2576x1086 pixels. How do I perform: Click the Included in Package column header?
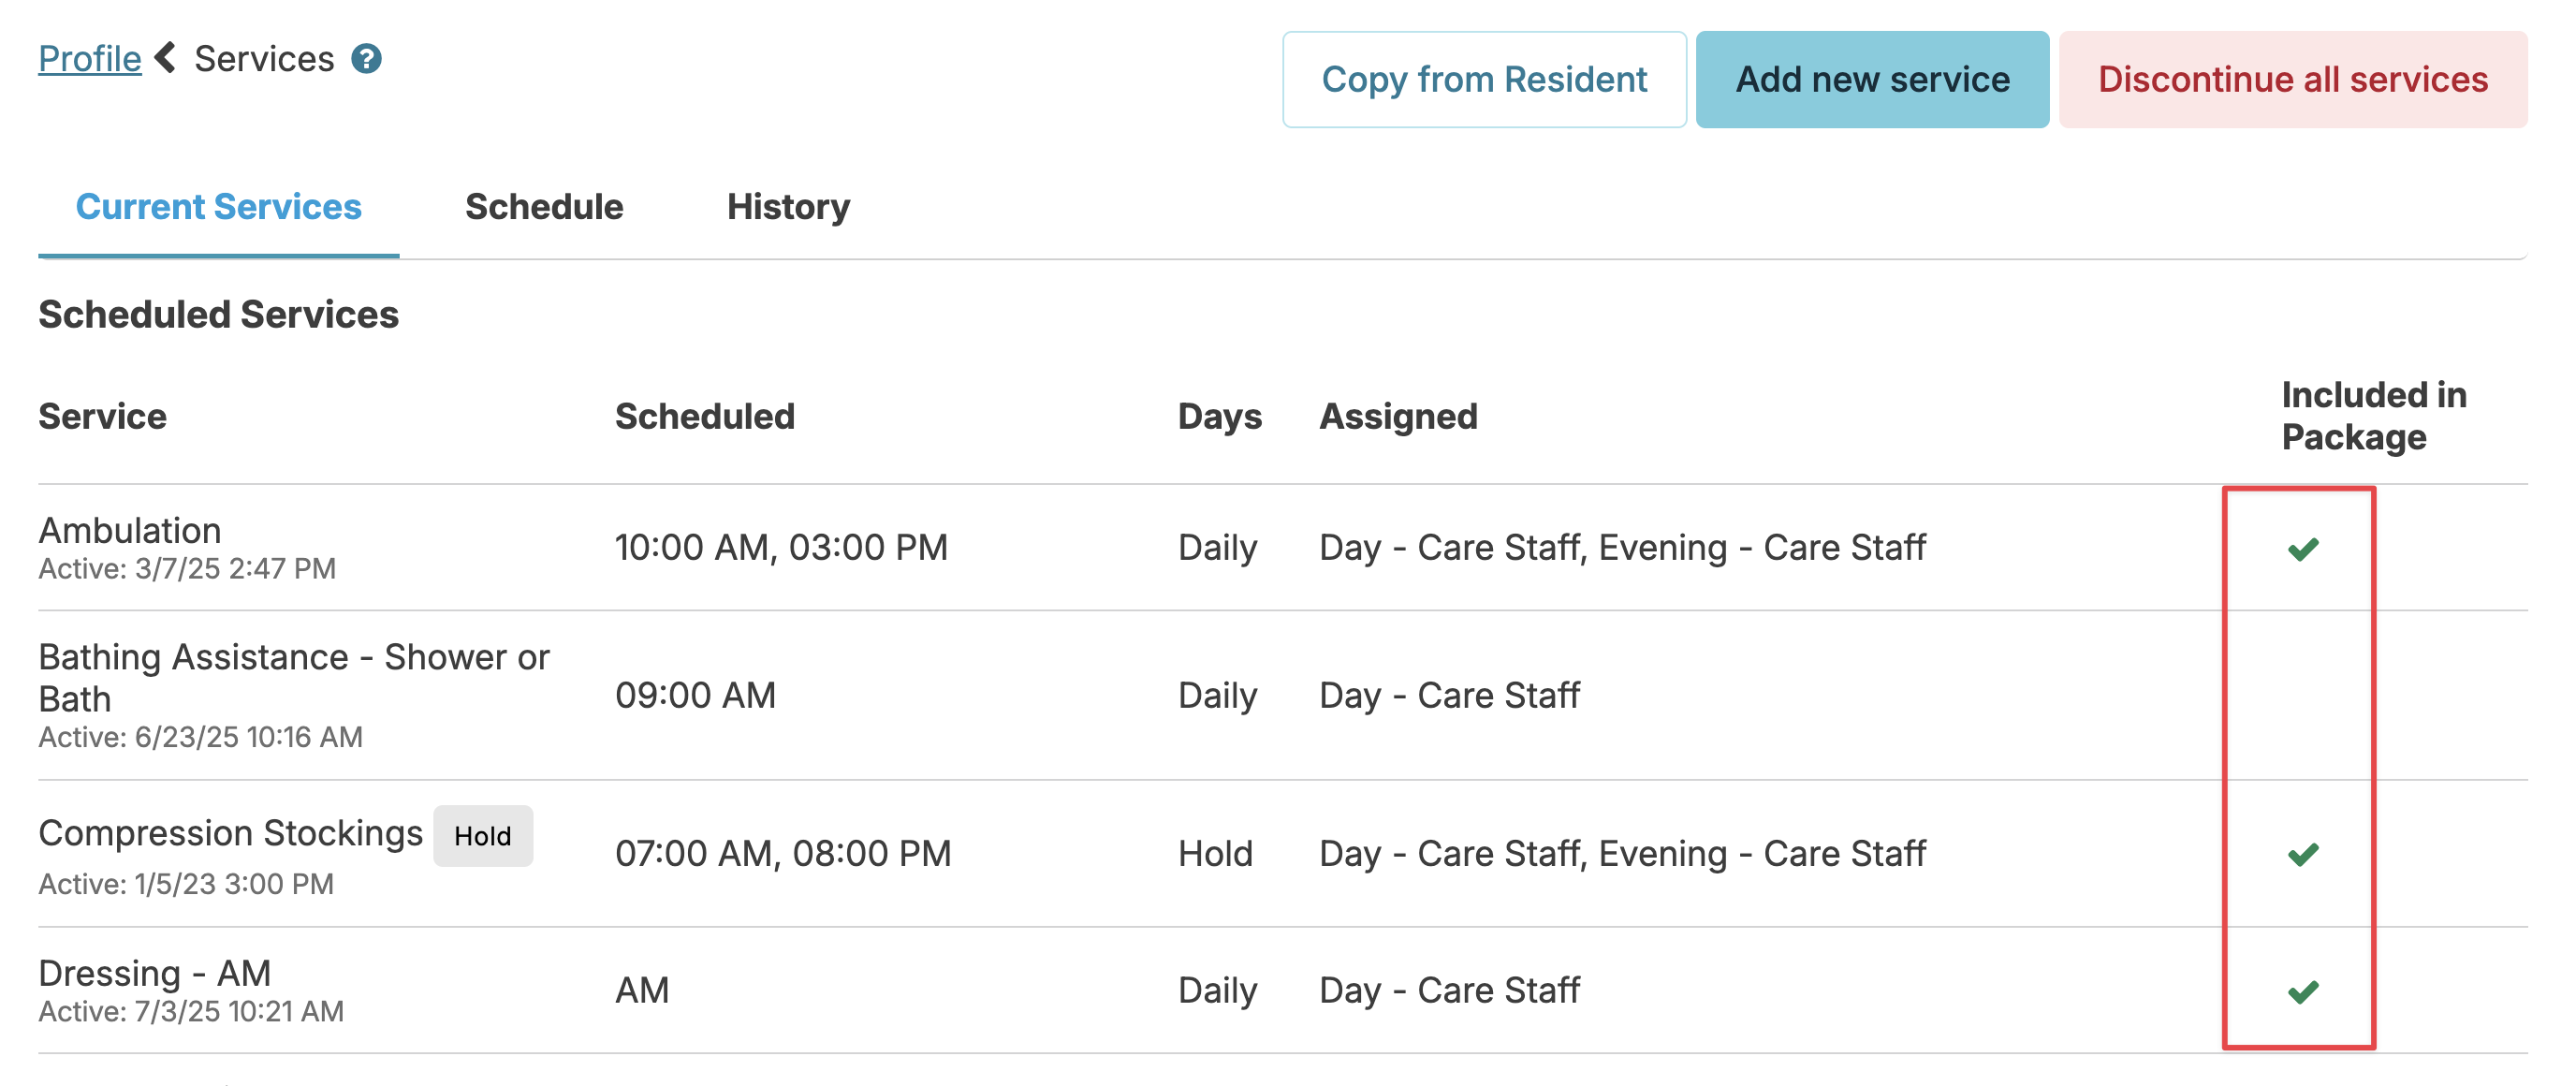(2373, 416)
